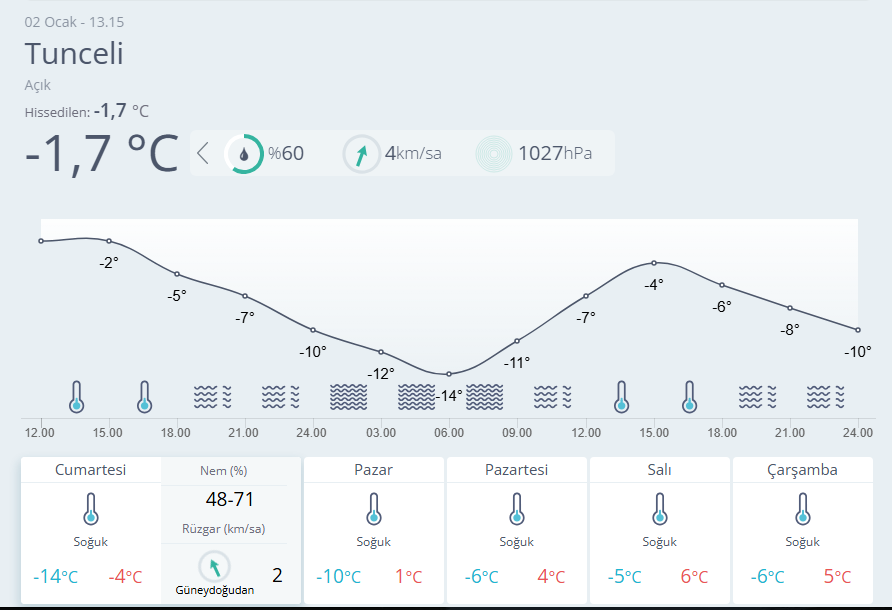Click the 1027hPa pressure value
This screenshot has width=892, height=610.
(555, 154)
